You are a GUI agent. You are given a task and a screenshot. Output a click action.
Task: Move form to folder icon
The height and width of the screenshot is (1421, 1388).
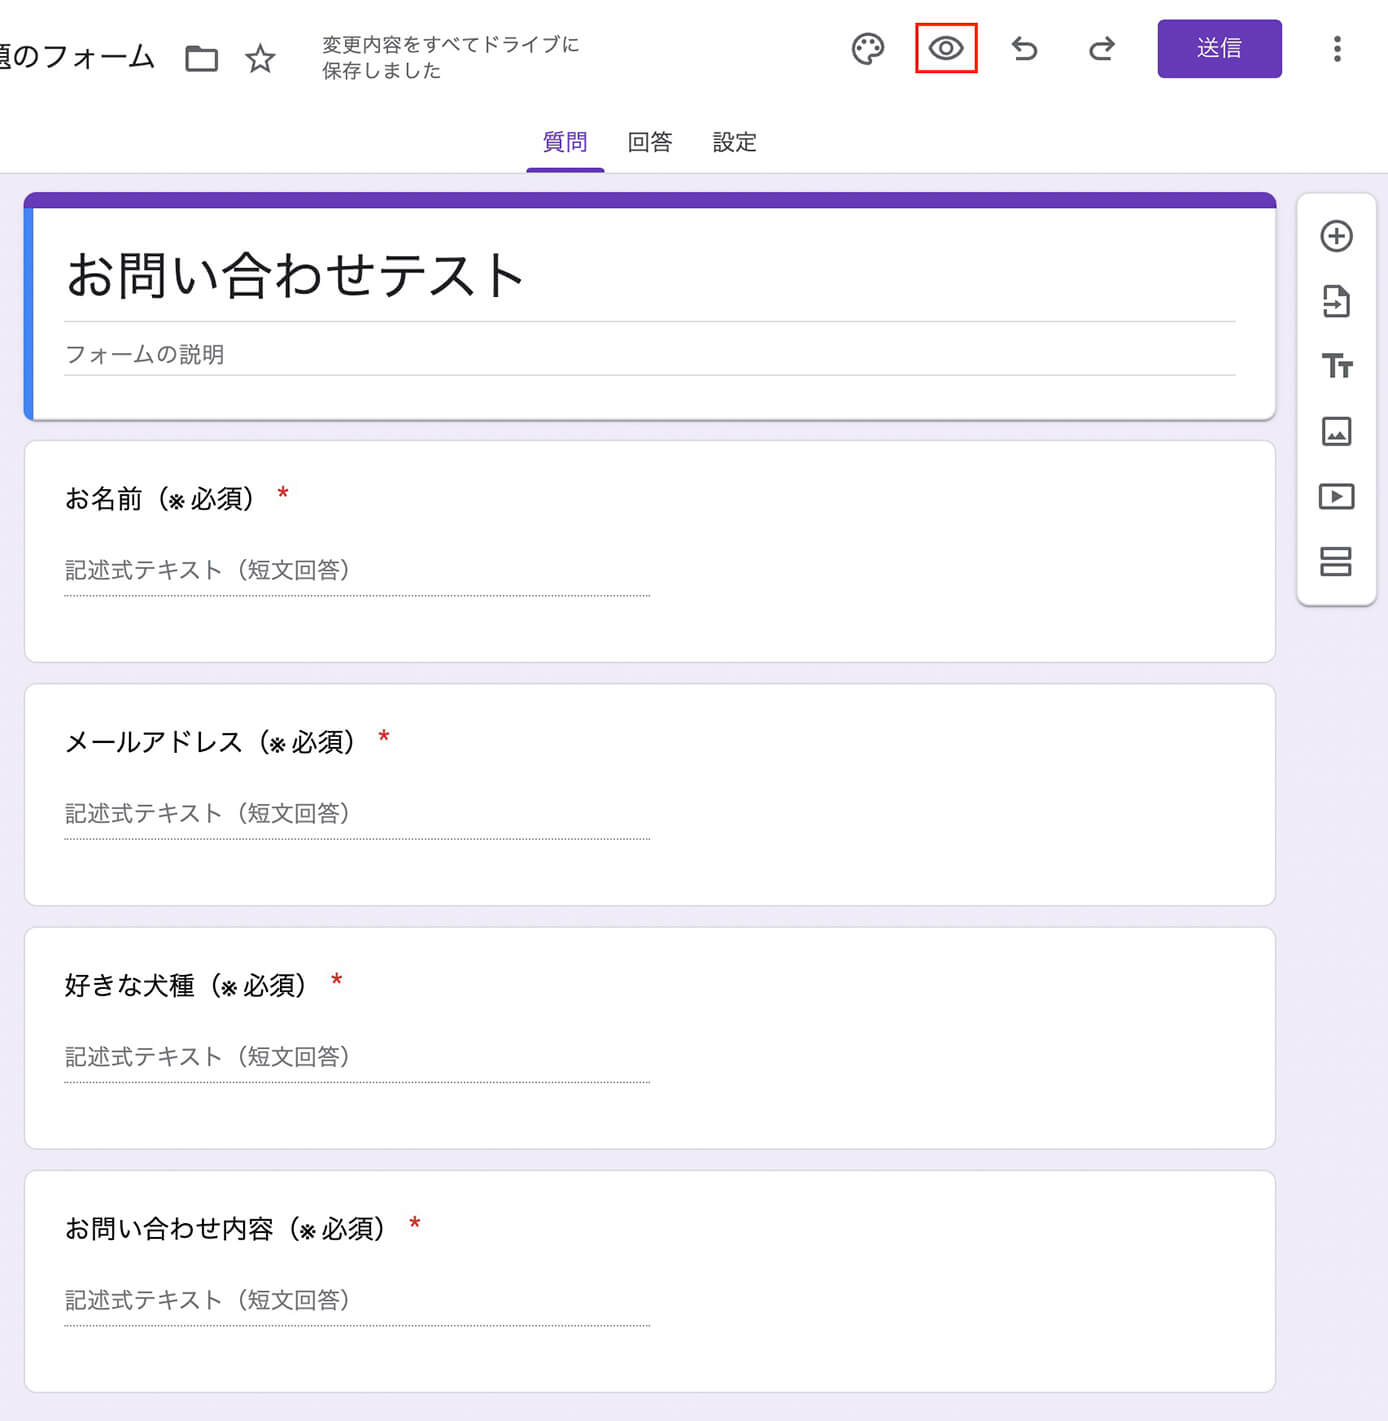[201, 58]
